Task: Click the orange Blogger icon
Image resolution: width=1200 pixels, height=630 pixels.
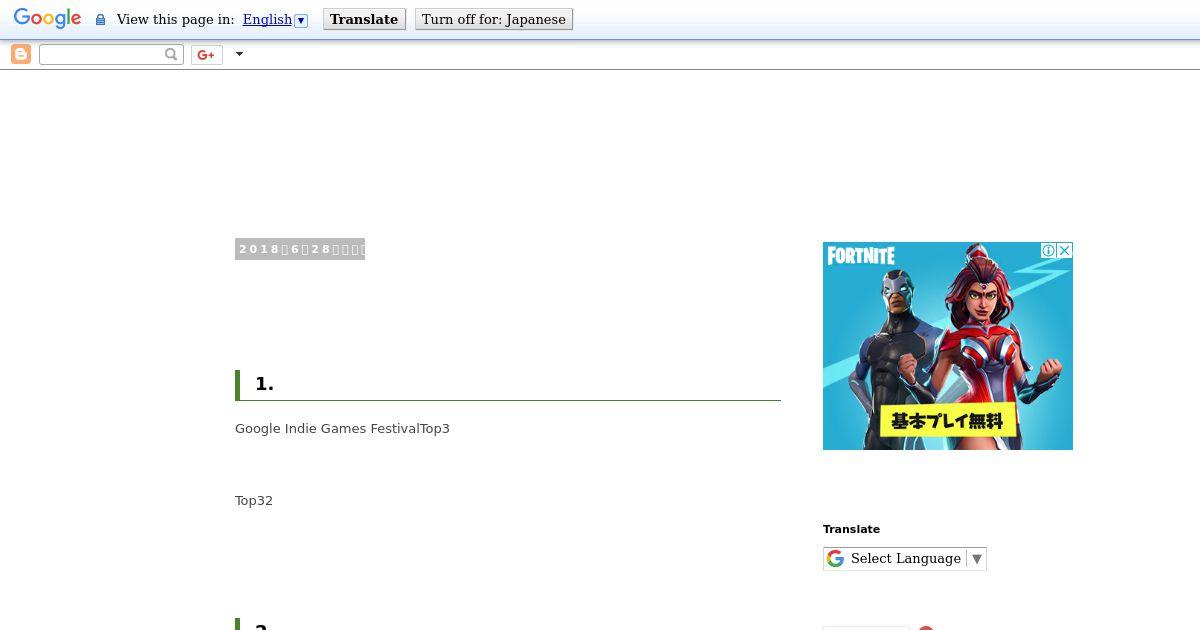Action: click(21, 54)
